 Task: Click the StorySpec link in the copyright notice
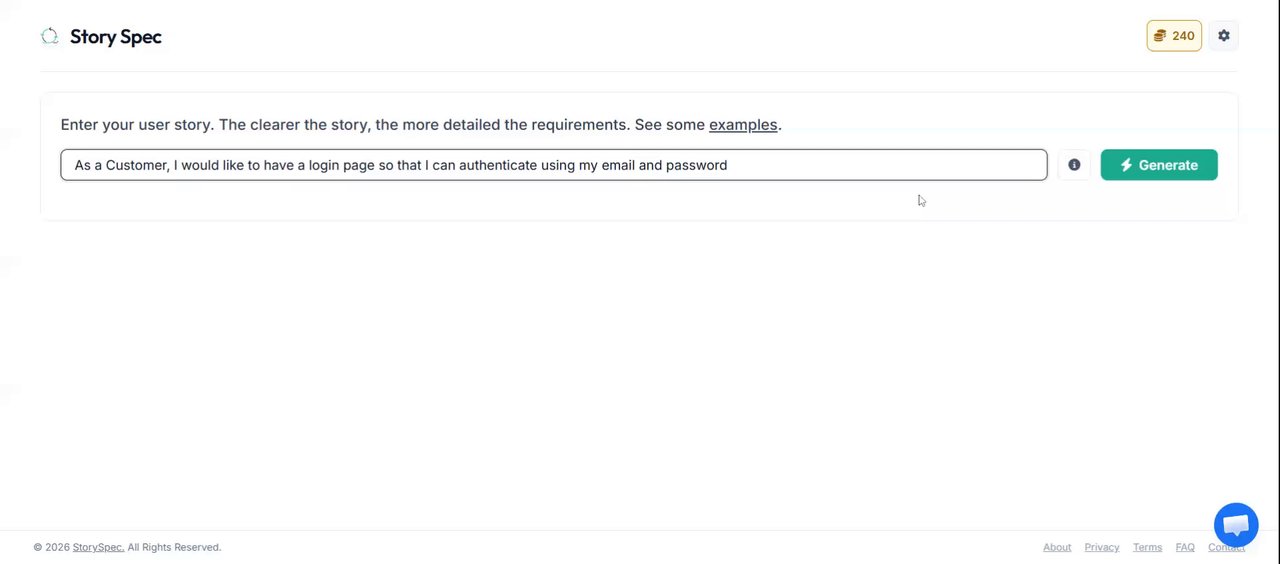(x=99, y=547)
